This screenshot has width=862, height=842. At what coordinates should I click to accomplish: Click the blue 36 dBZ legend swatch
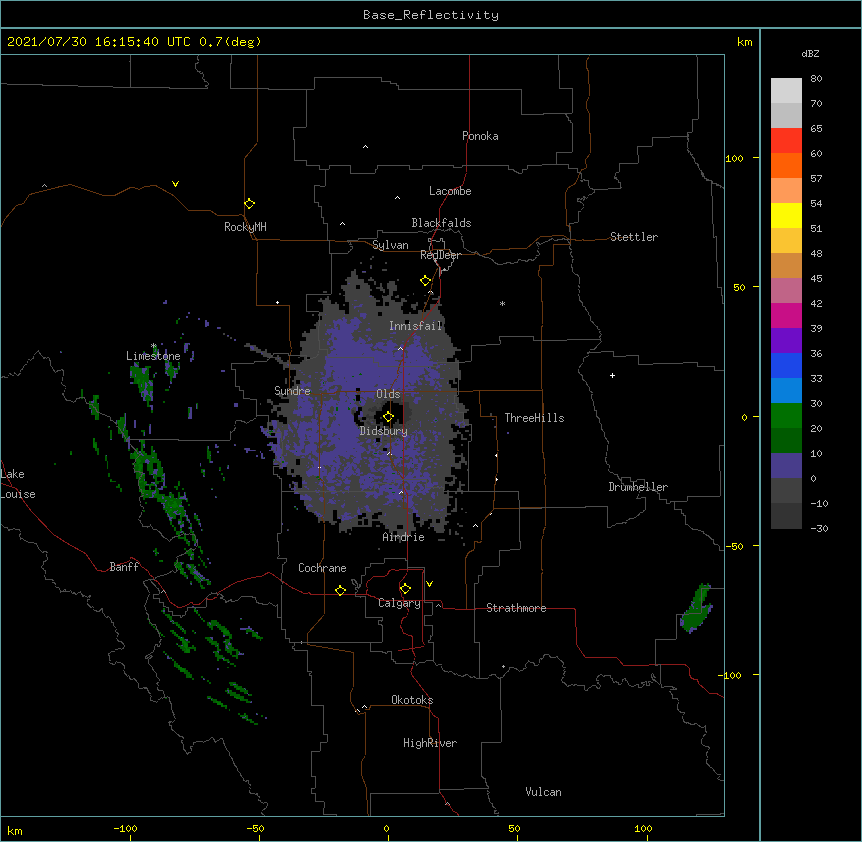(786, 365)
